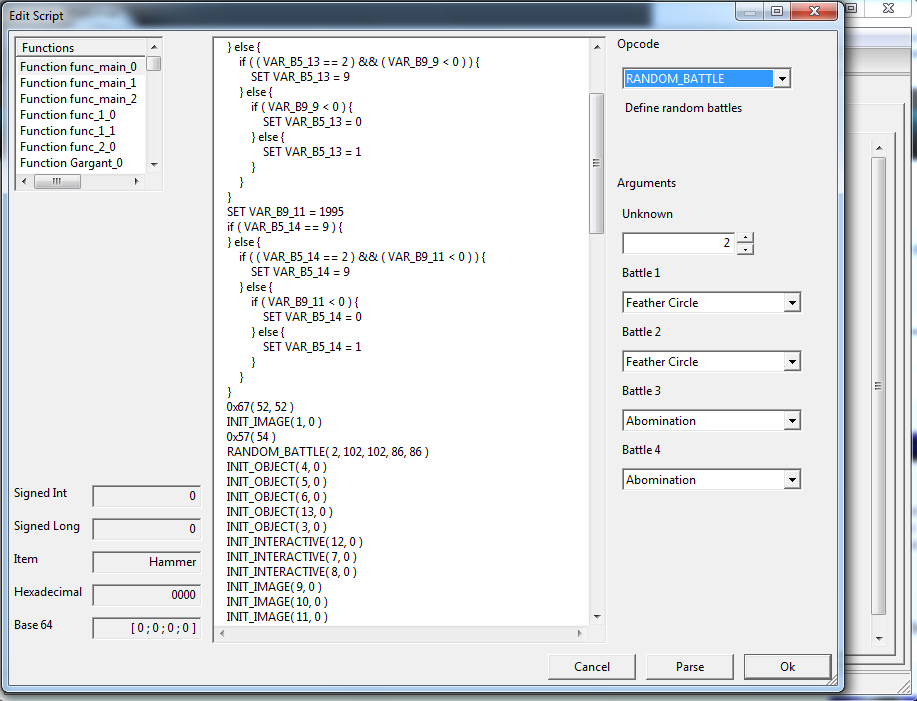Click the if ( VAR_B5_14 == 9 ) line
The height and width of the screenshot is (701, 917).
tap(285, 227)
